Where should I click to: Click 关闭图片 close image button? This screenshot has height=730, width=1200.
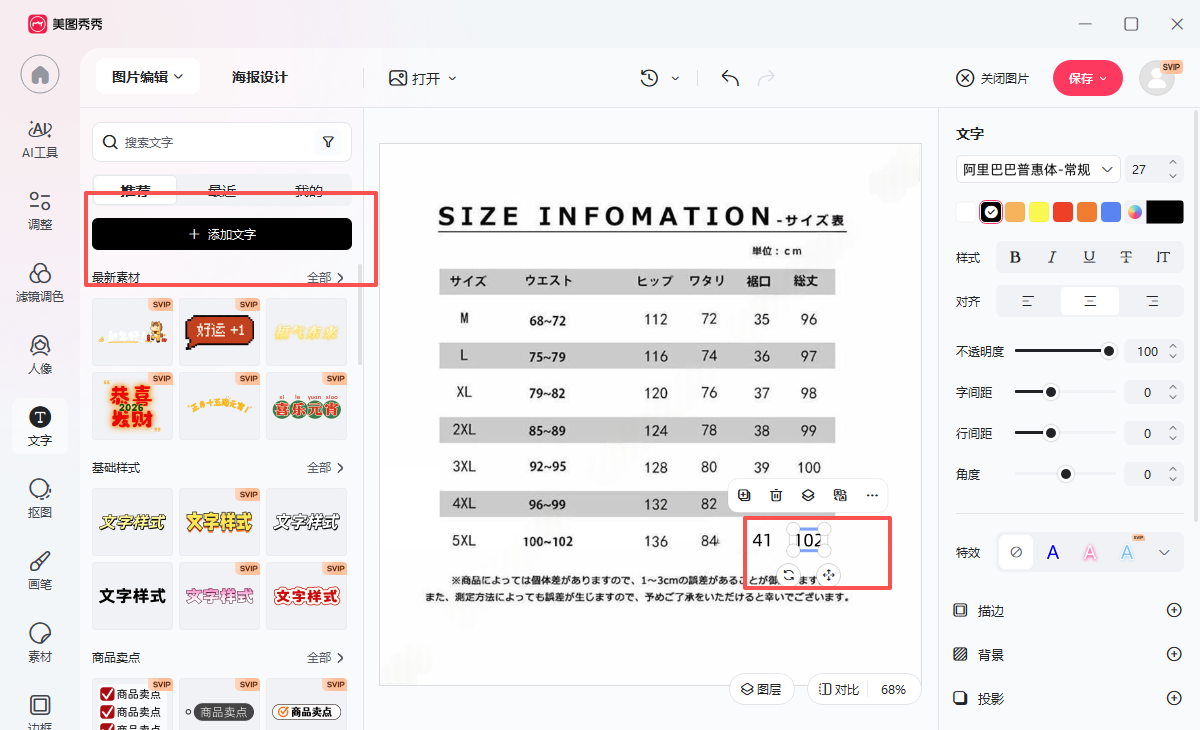point(992,78)
